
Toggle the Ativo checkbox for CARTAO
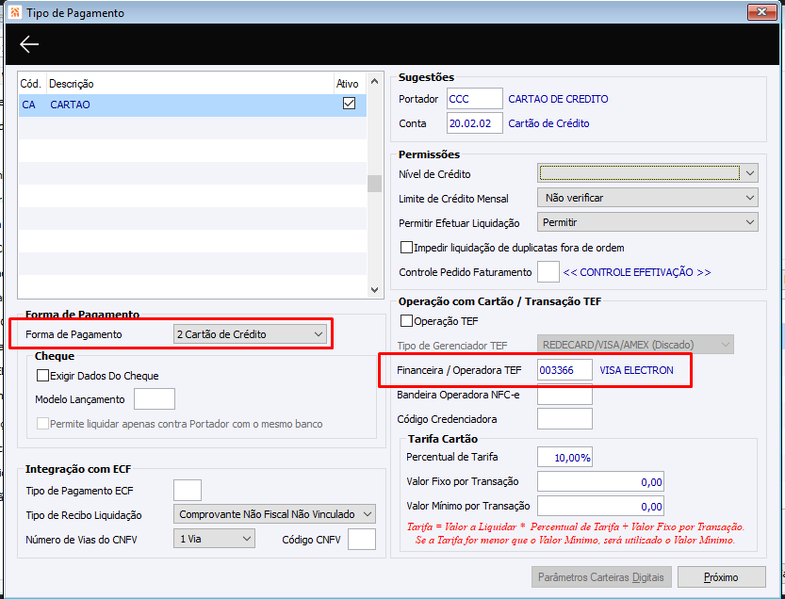pyautogui.click(x=348, y=104)
